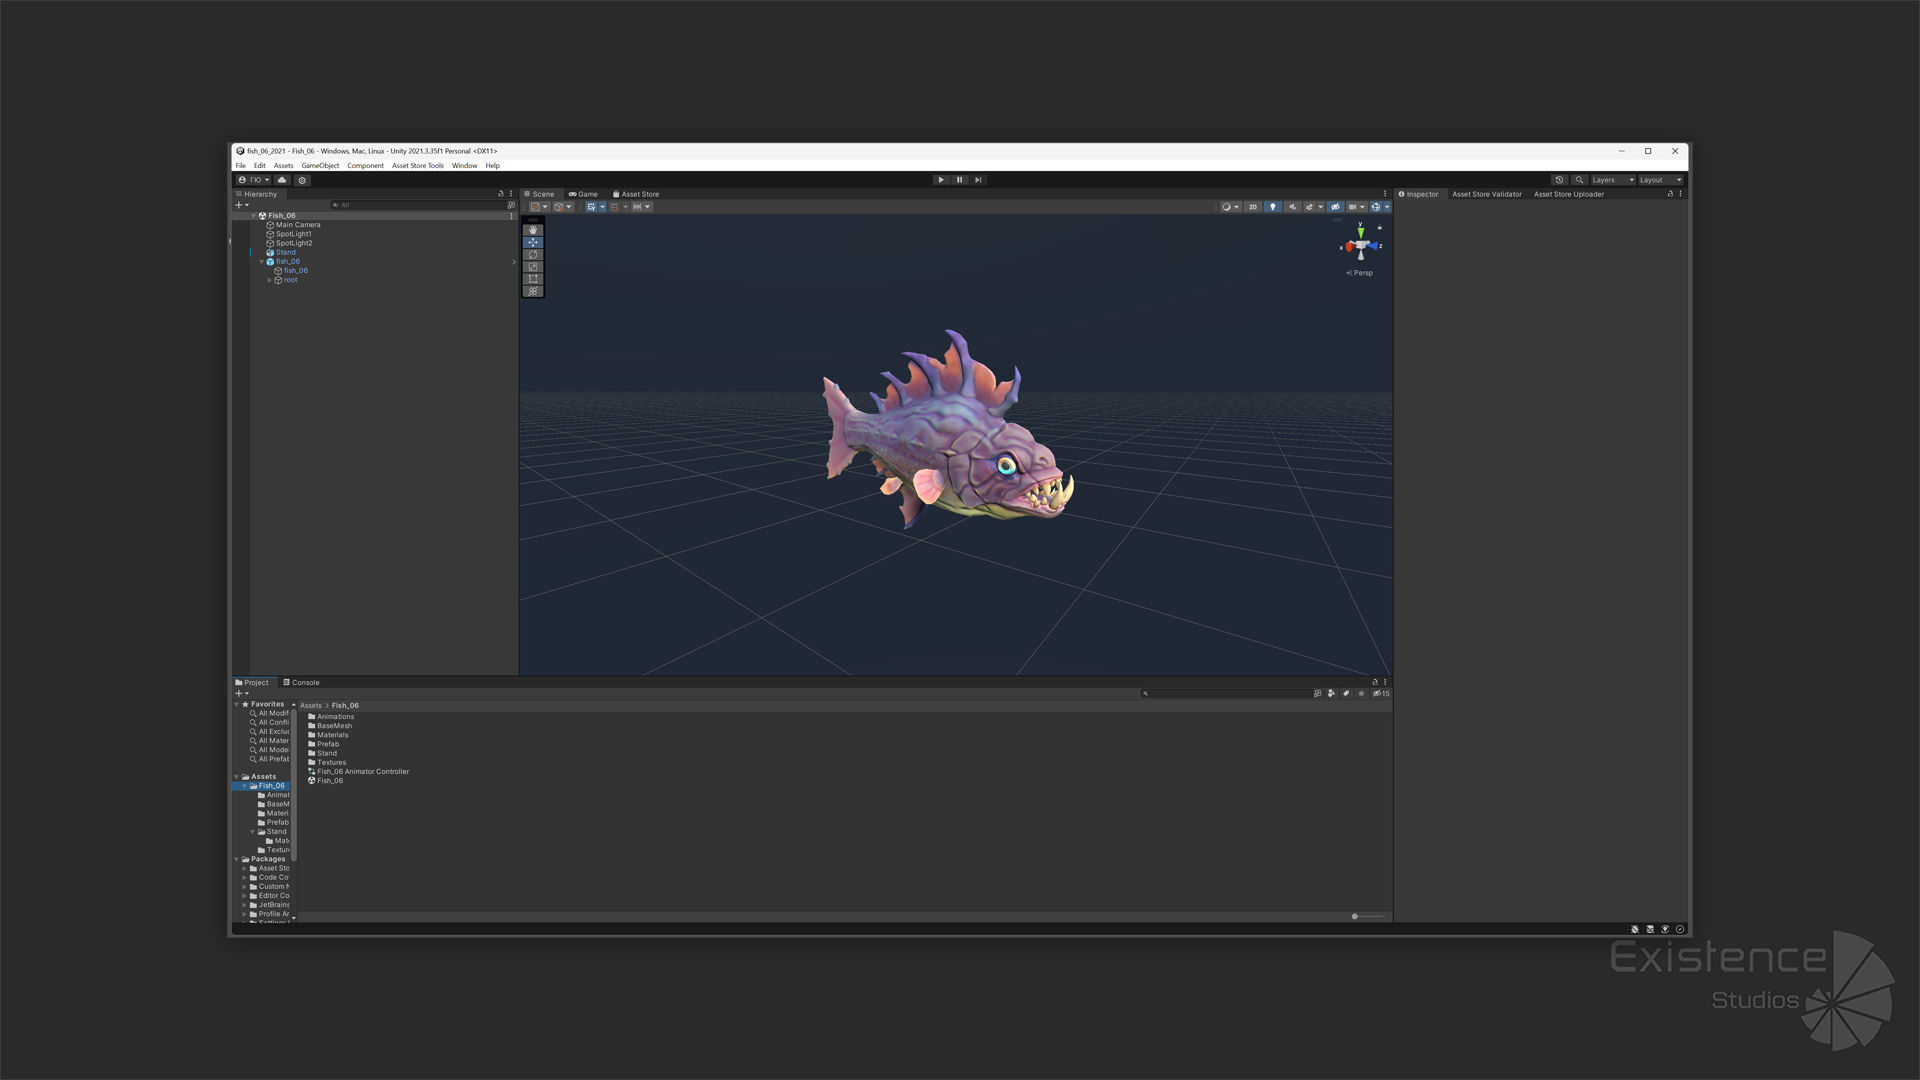Open the Layers dropdown

(1613, 180)
